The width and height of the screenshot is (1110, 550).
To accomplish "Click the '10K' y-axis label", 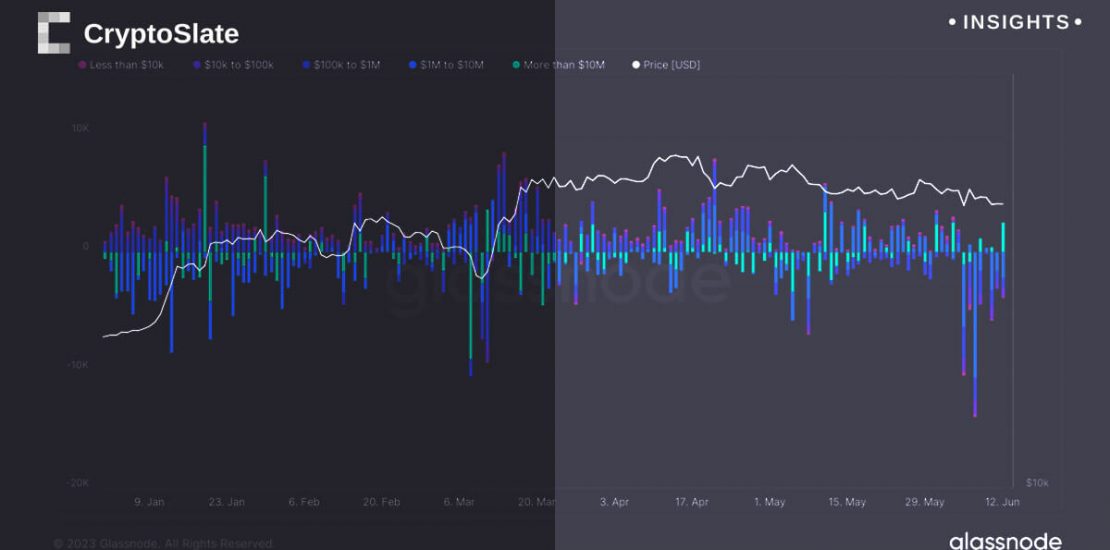I will point(80,128).
